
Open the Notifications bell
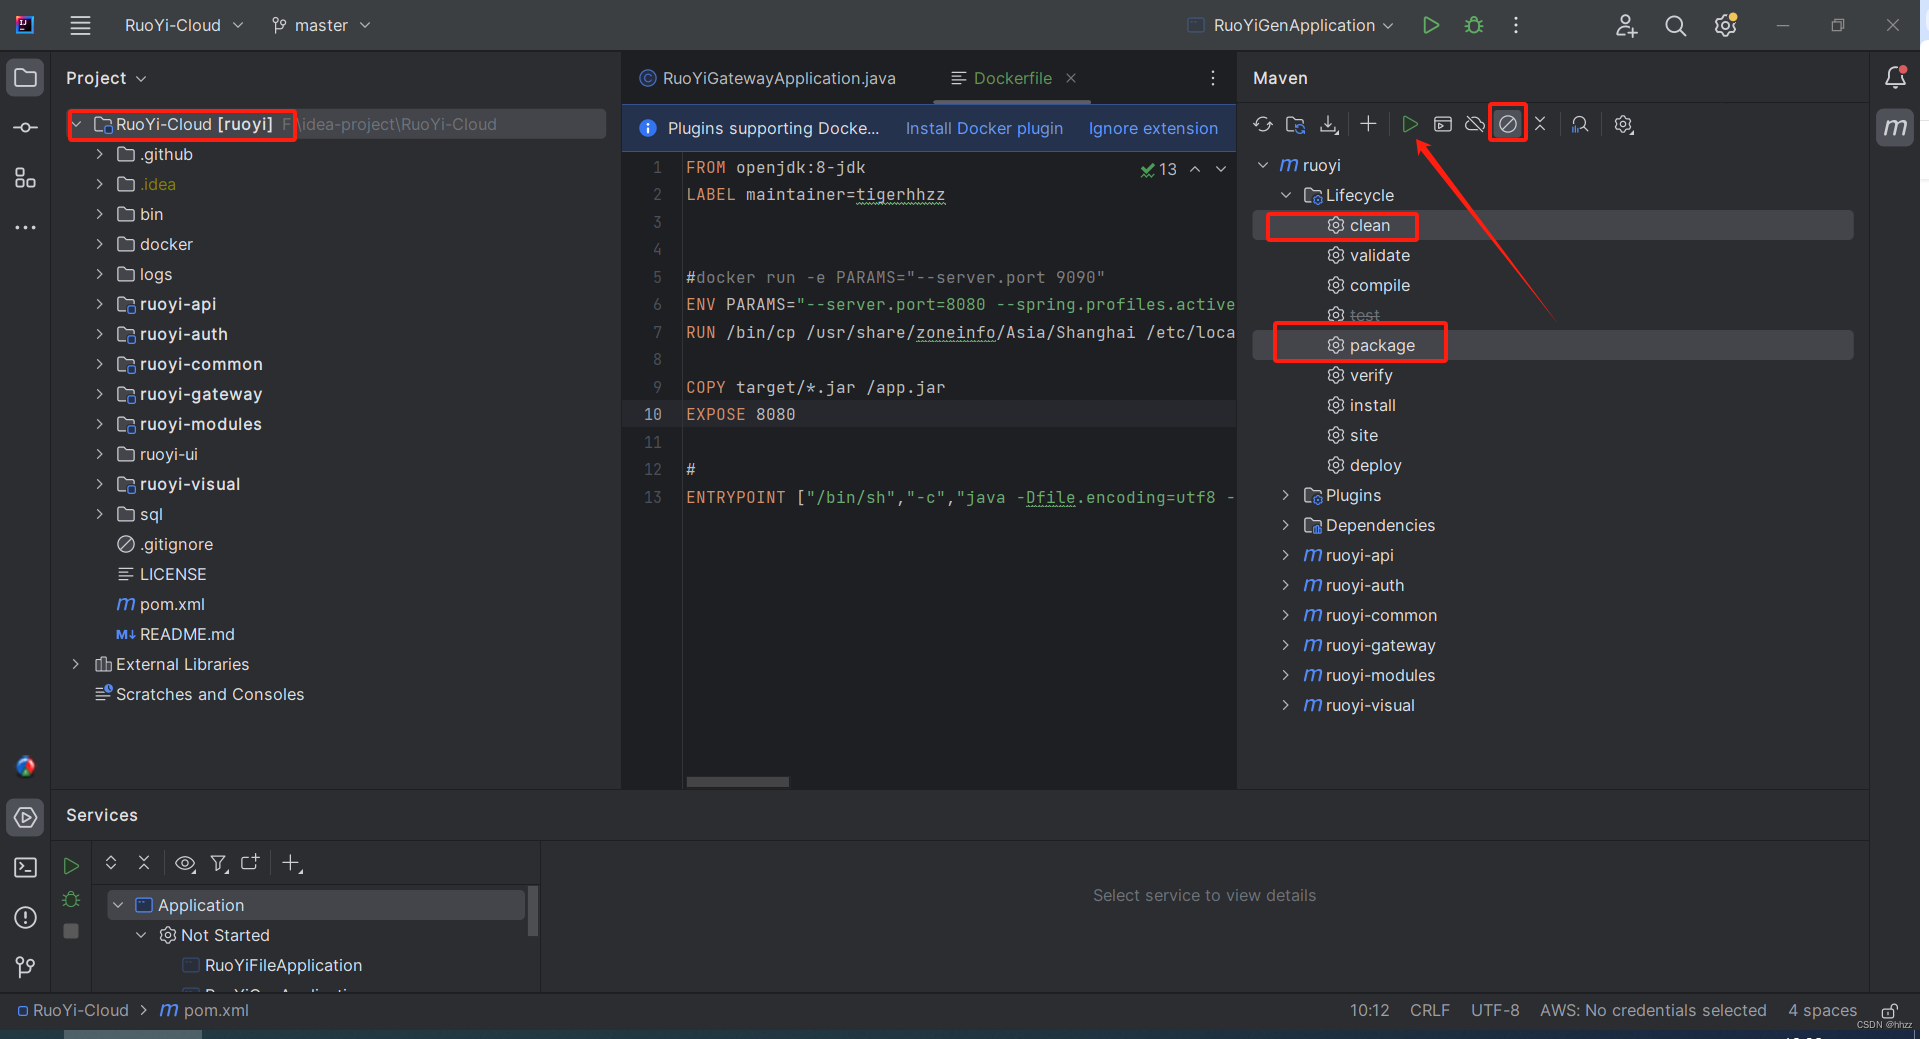coord(1894,78)
